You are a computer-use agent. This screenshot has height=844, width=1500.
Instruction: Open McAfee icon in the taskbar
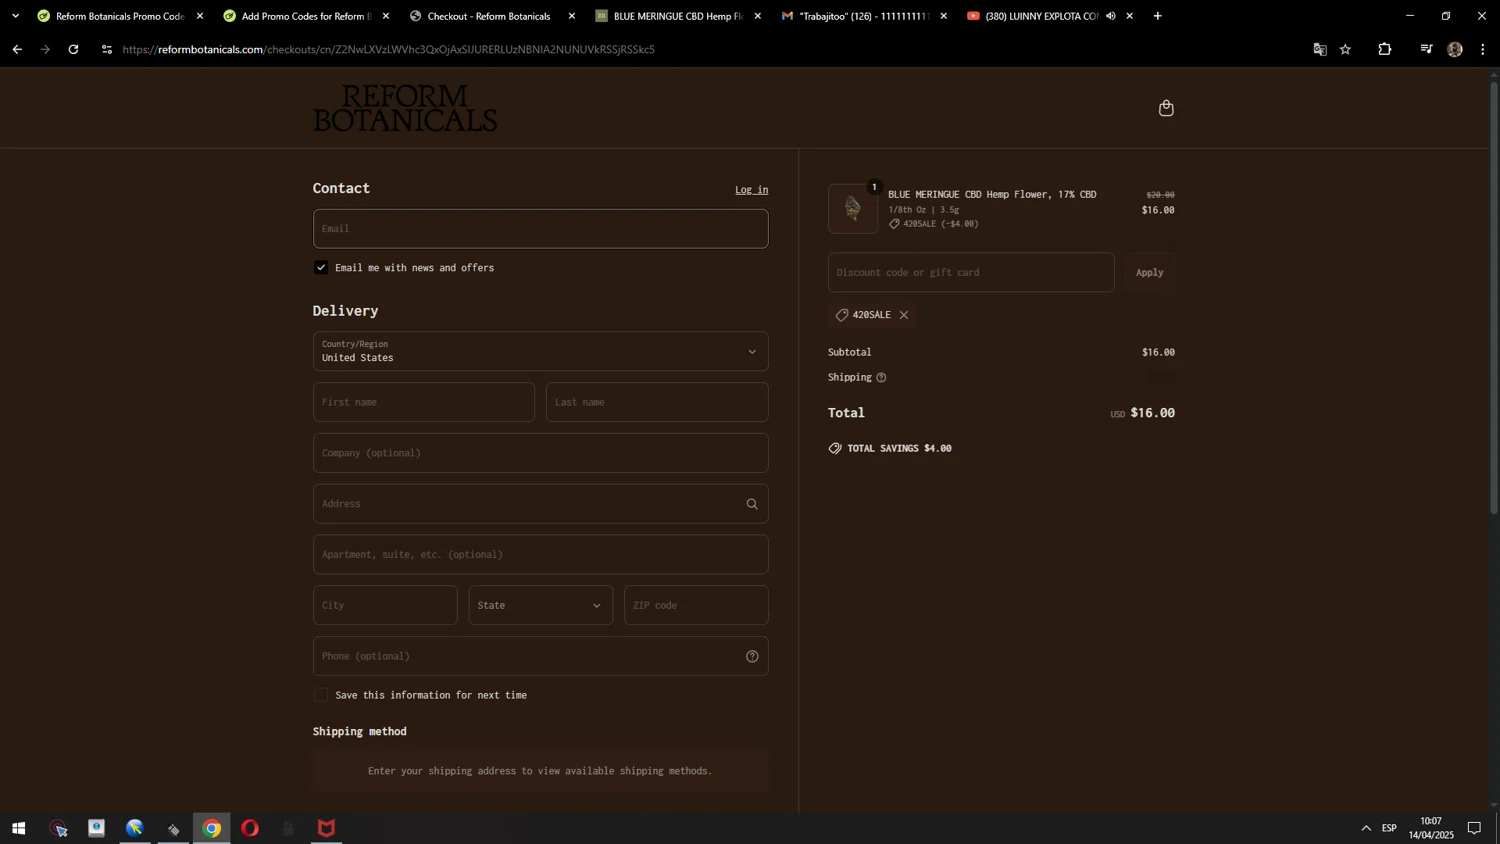pyautogui.click(x=326, y=829)
